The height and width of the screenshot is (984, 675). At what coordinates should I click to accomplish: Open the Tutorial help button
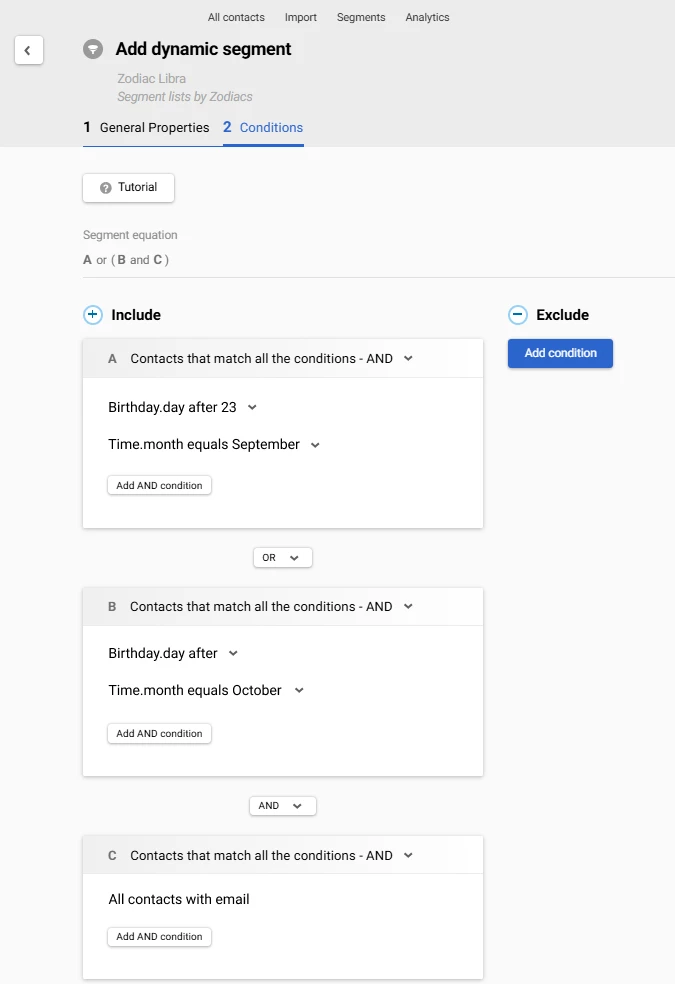tap(129, 188)
